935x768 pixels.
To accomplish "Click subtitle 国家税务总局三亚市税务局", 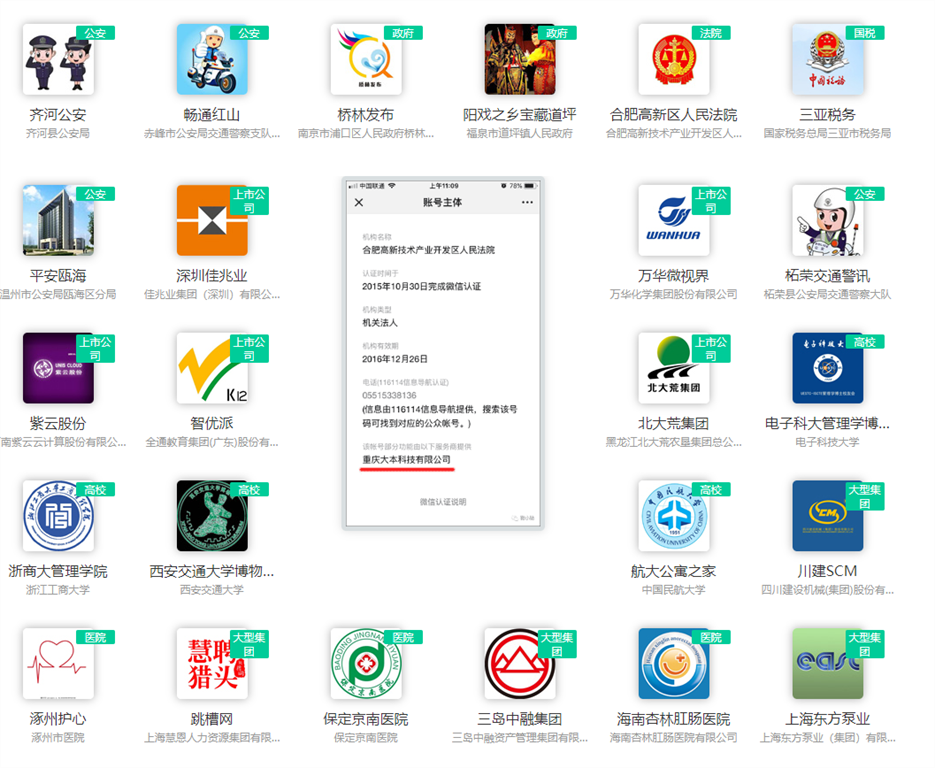I will 827,133.
